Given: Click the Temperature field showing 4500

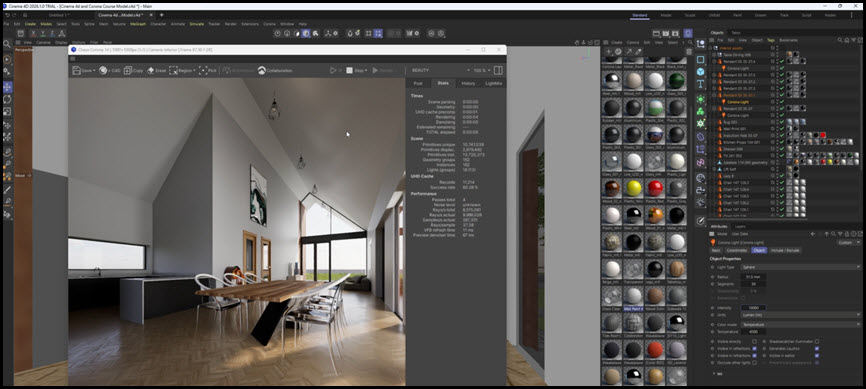Looking at the screenshot, I should coord(753,332).
